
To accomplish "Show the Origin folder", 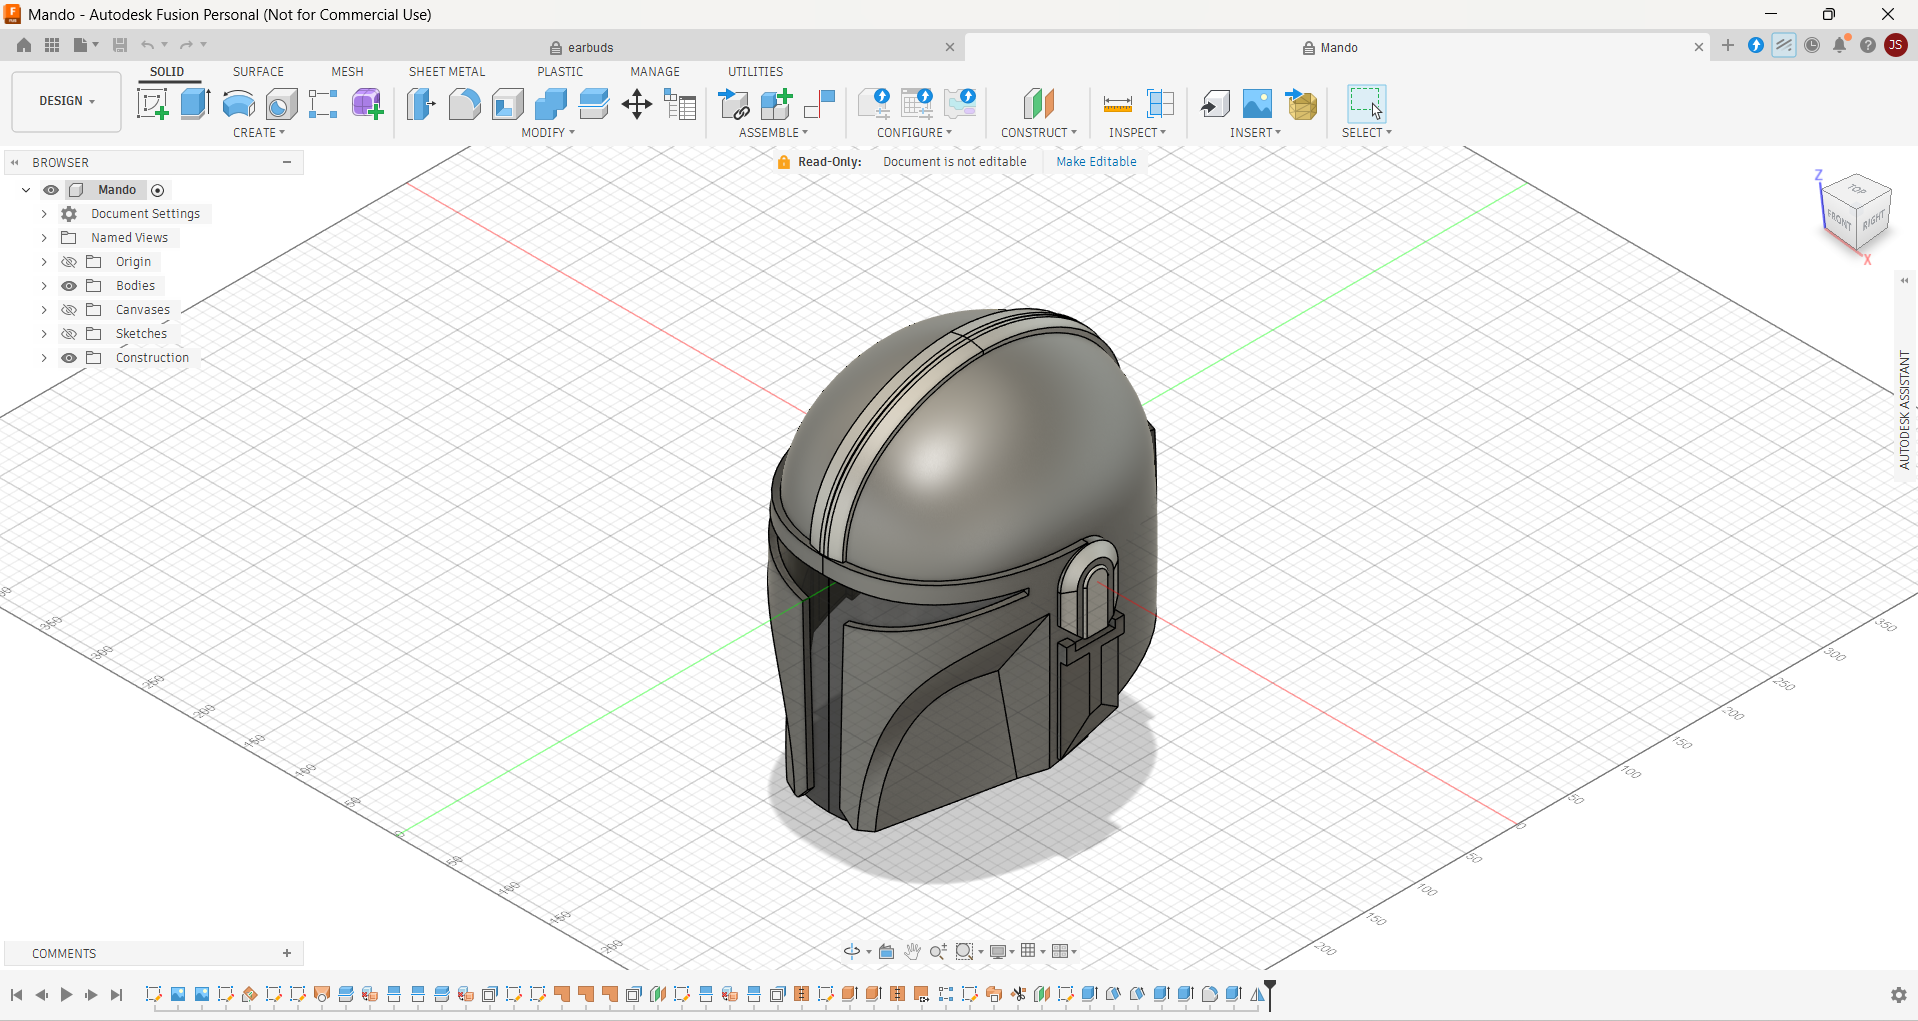I will click(x=69, y=262).
